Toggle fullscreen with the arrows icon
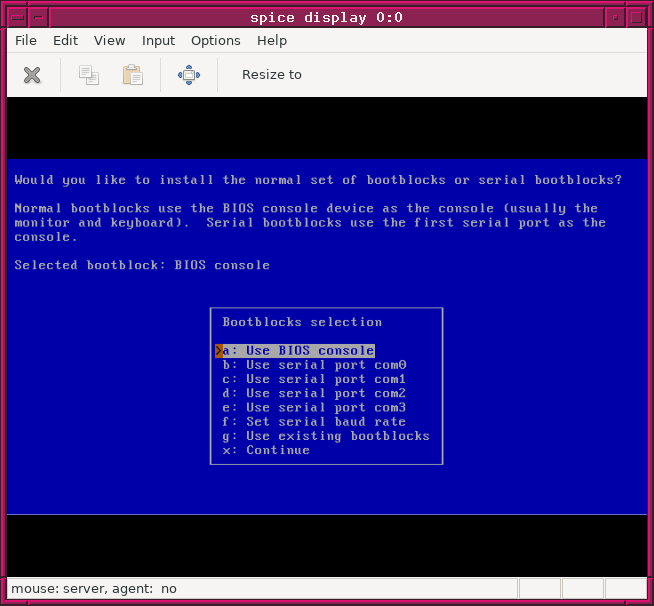Viewport: 654px width, 606px height. pos(188,75)
